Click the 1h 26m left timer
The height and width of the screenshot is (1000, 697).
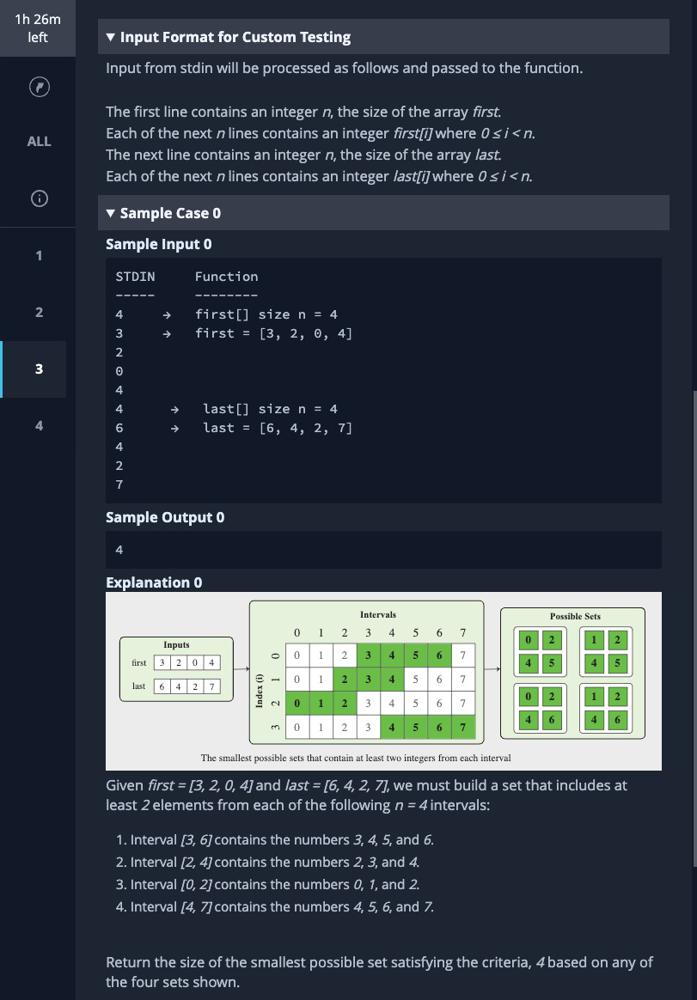pyautogui.click(x=38, y=28)
